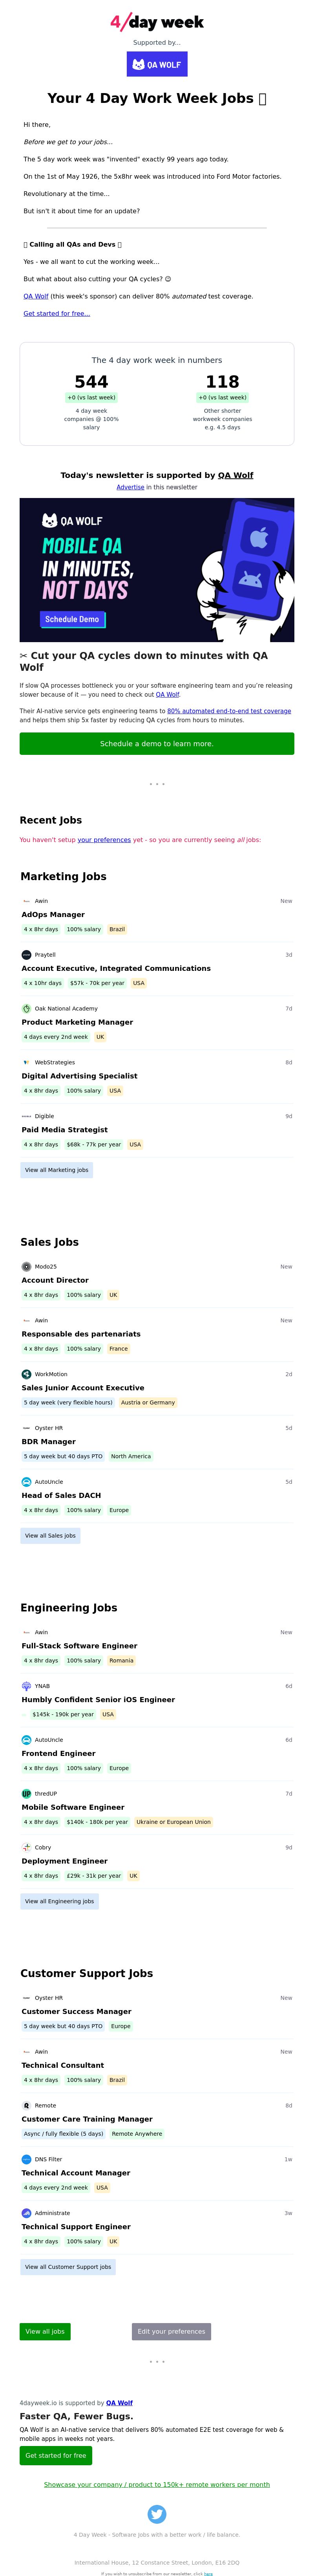Image resolution: width=314 pixels, height=2576 pixels.
Task: Click 'View all Sales jobs' button
Action: pyautogui.click(x=50, y=1535)
